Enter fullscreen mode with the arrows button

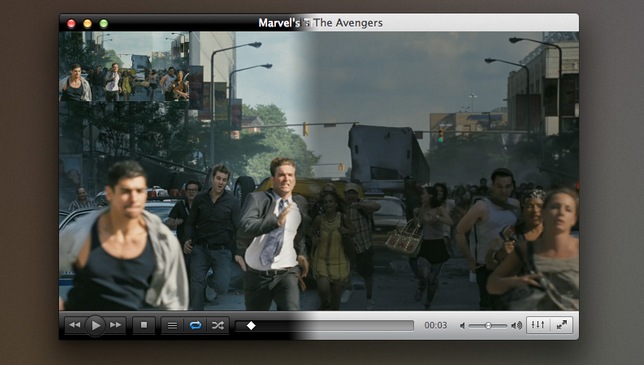pyautogui.click(x=561, y=325)
